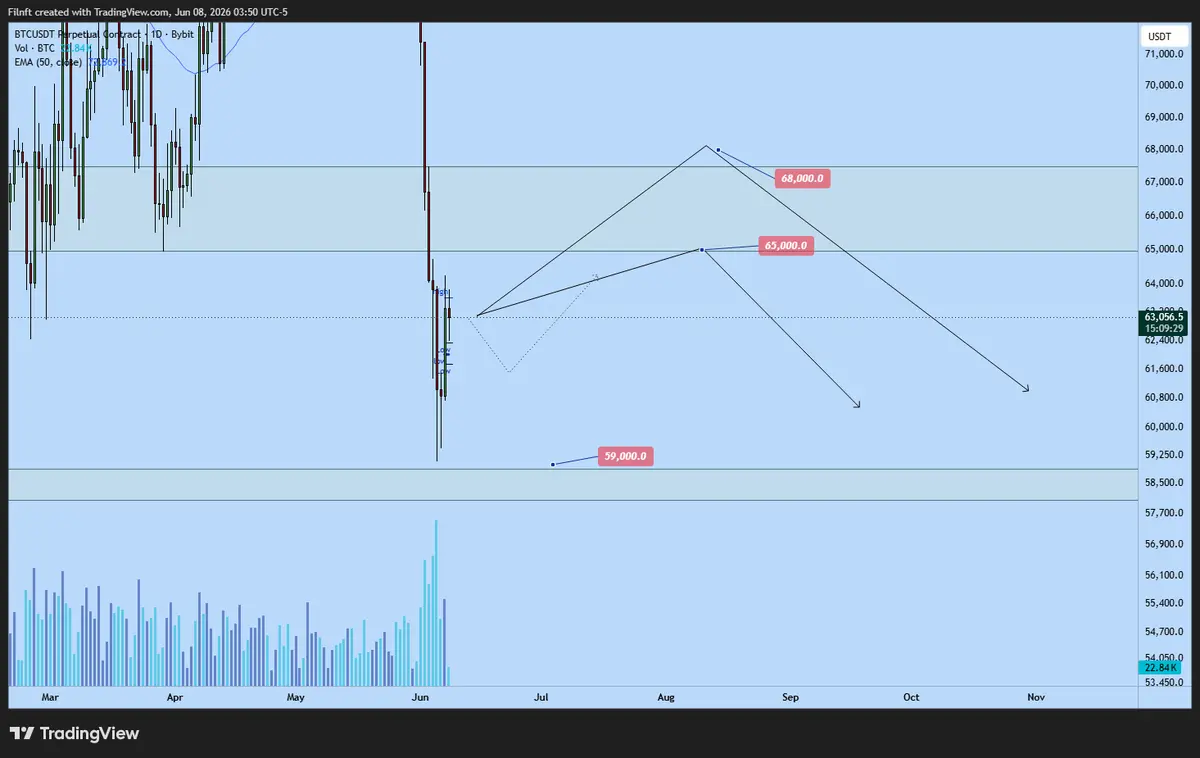Image resolution: width=1200 pixels, height=758 pixels.
Task: Click the Sep label on time axis
Action: click(791, 696)
